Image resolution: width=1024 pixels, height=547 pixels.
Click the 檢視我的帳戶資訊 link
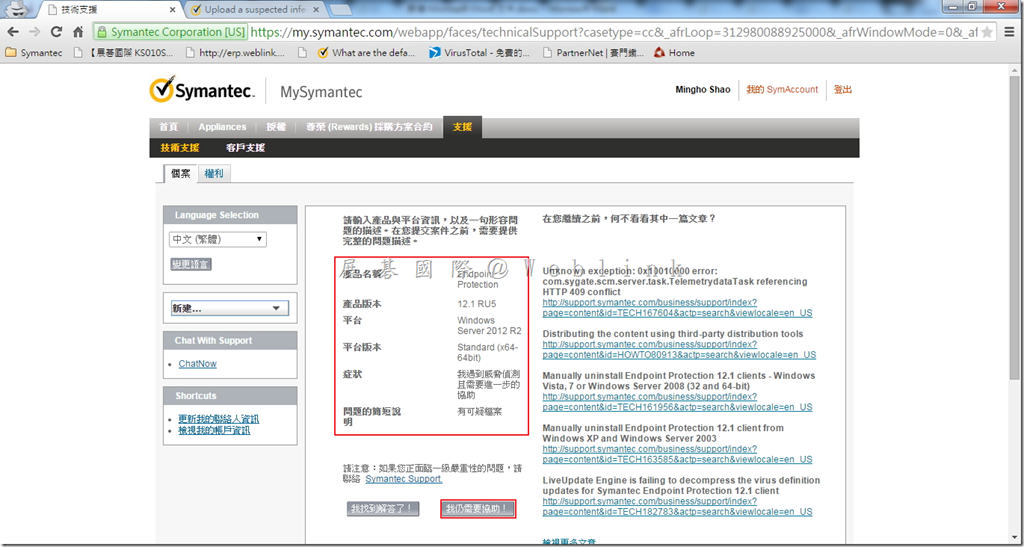214,430
